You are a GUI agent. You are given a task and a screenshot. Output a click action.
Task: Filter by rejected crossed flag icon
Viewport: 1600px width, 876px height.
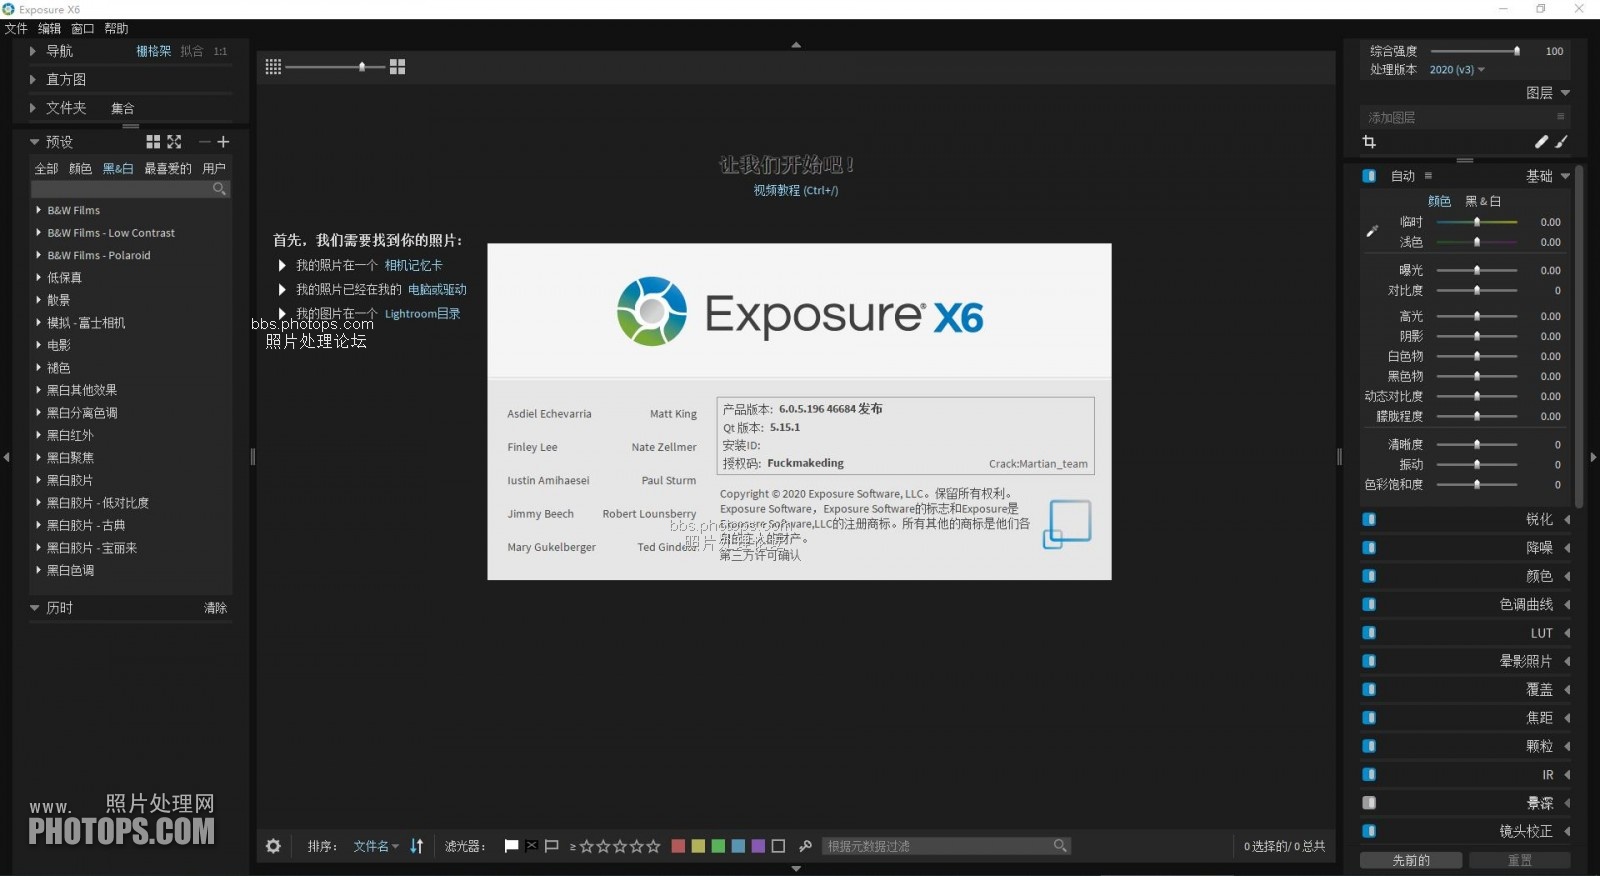531,846
